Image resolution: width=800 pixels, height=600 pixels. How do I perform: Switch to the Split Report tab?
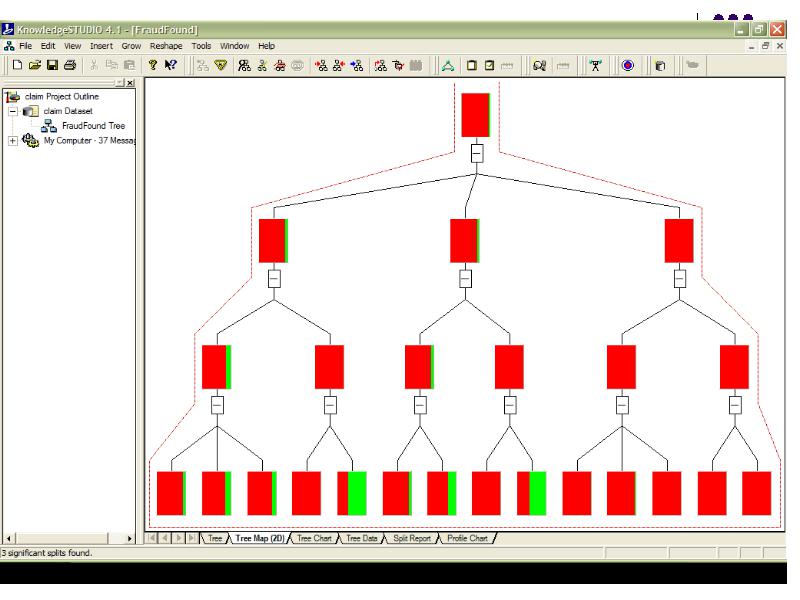point(412,538)
